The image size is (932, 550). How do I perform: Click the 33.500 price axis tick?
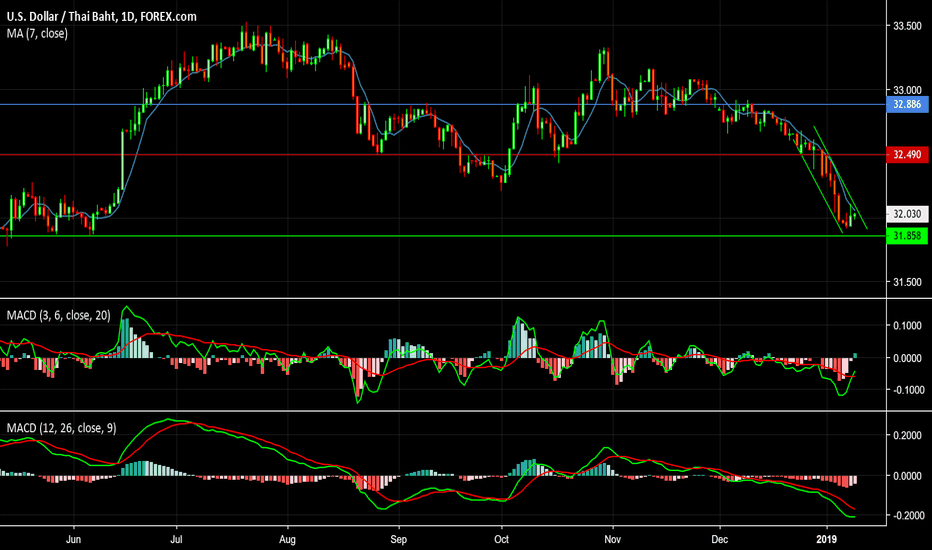907,26
